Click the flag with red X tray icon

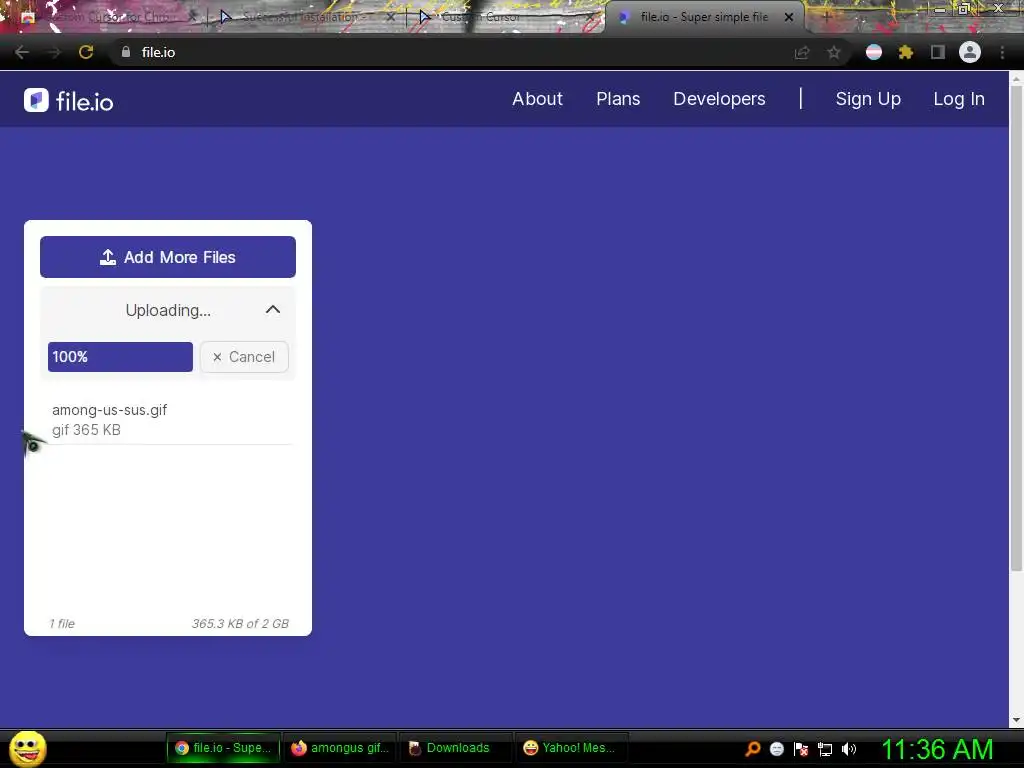click(801, 748)
